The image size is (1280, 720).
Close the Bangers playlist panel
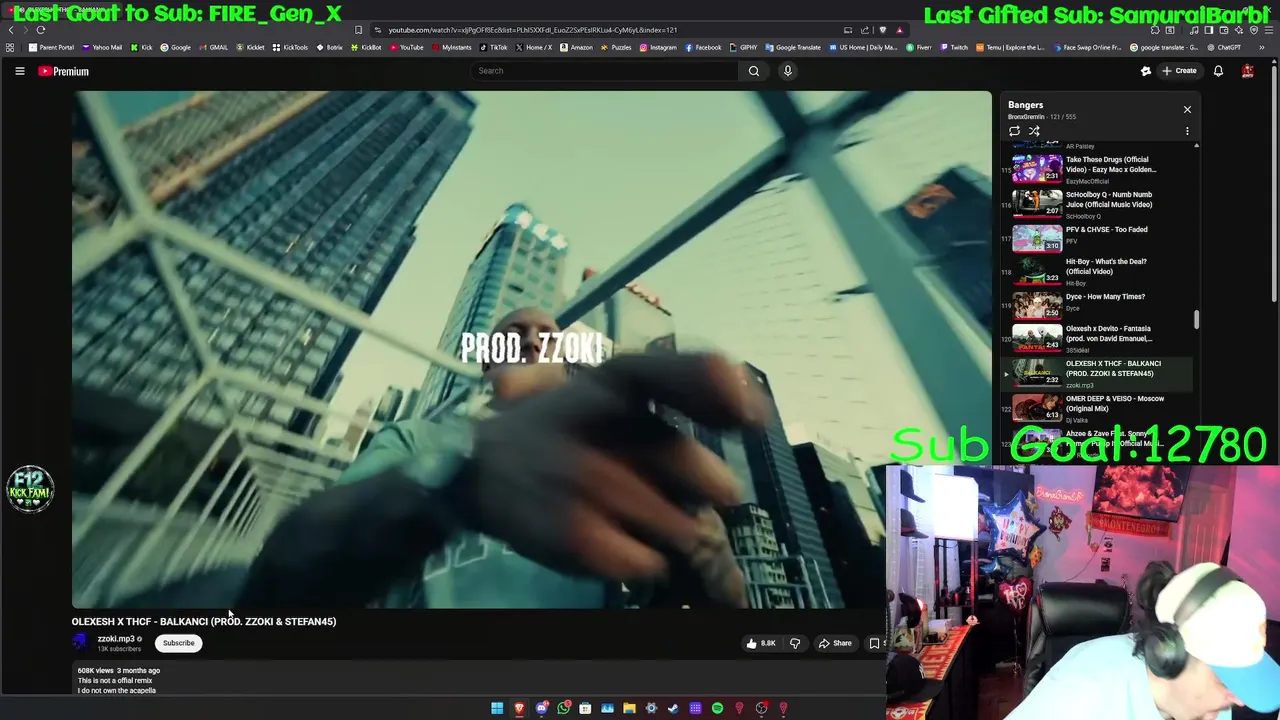pyautogui.click(x=1187, y=109)
